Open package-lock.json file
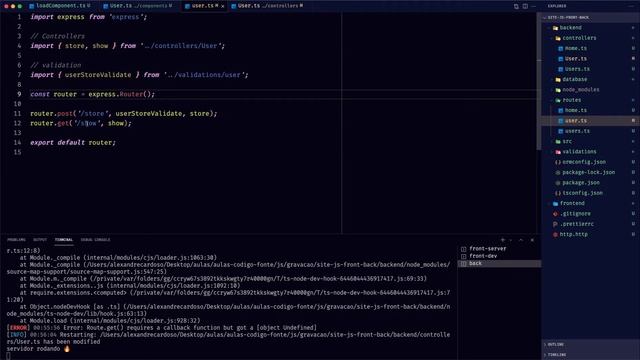The width and height of the screenshot is (640, 360). (591, 172)
